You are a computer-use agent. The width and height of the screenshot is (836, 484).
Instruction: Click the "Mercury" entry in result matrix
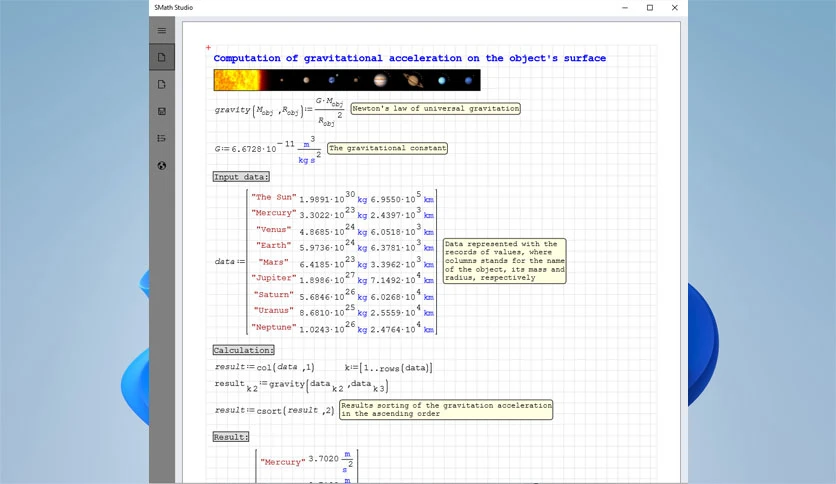[x=283, y=462]
